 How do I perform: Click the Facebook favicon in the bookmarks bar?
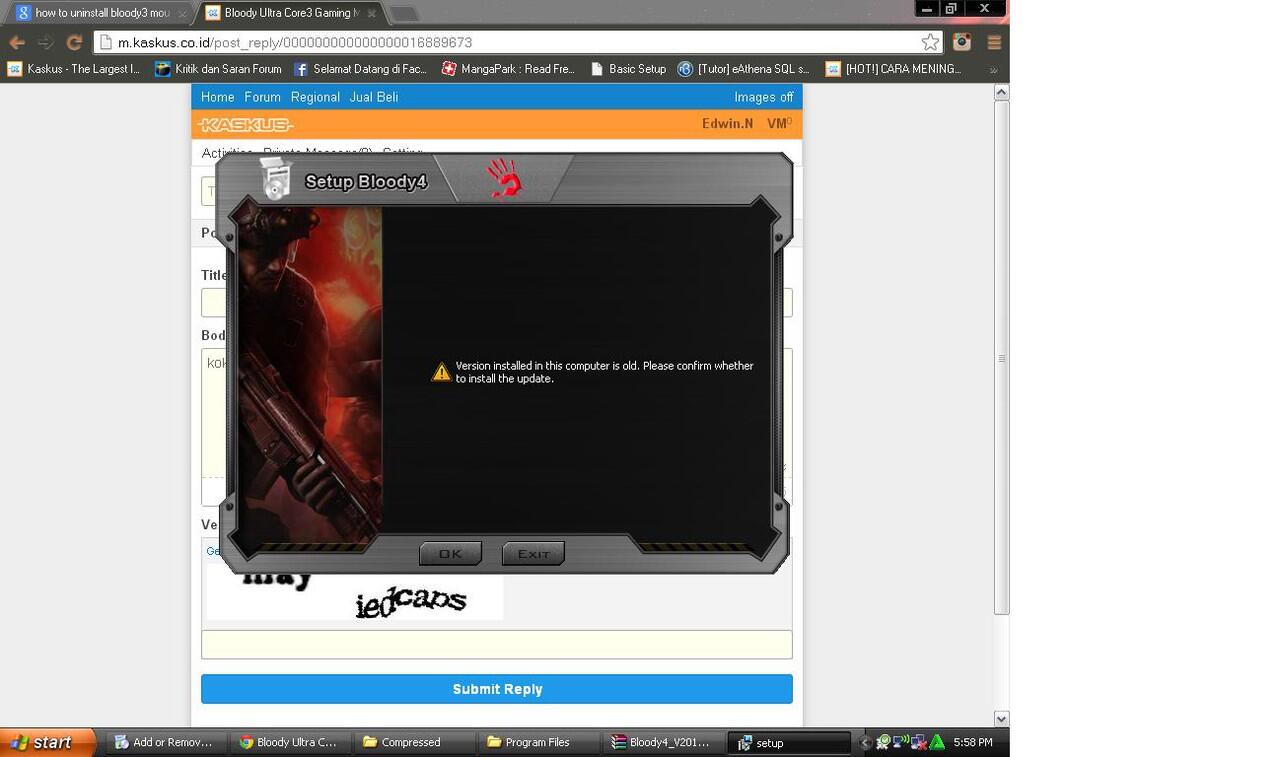pos(301,69)
